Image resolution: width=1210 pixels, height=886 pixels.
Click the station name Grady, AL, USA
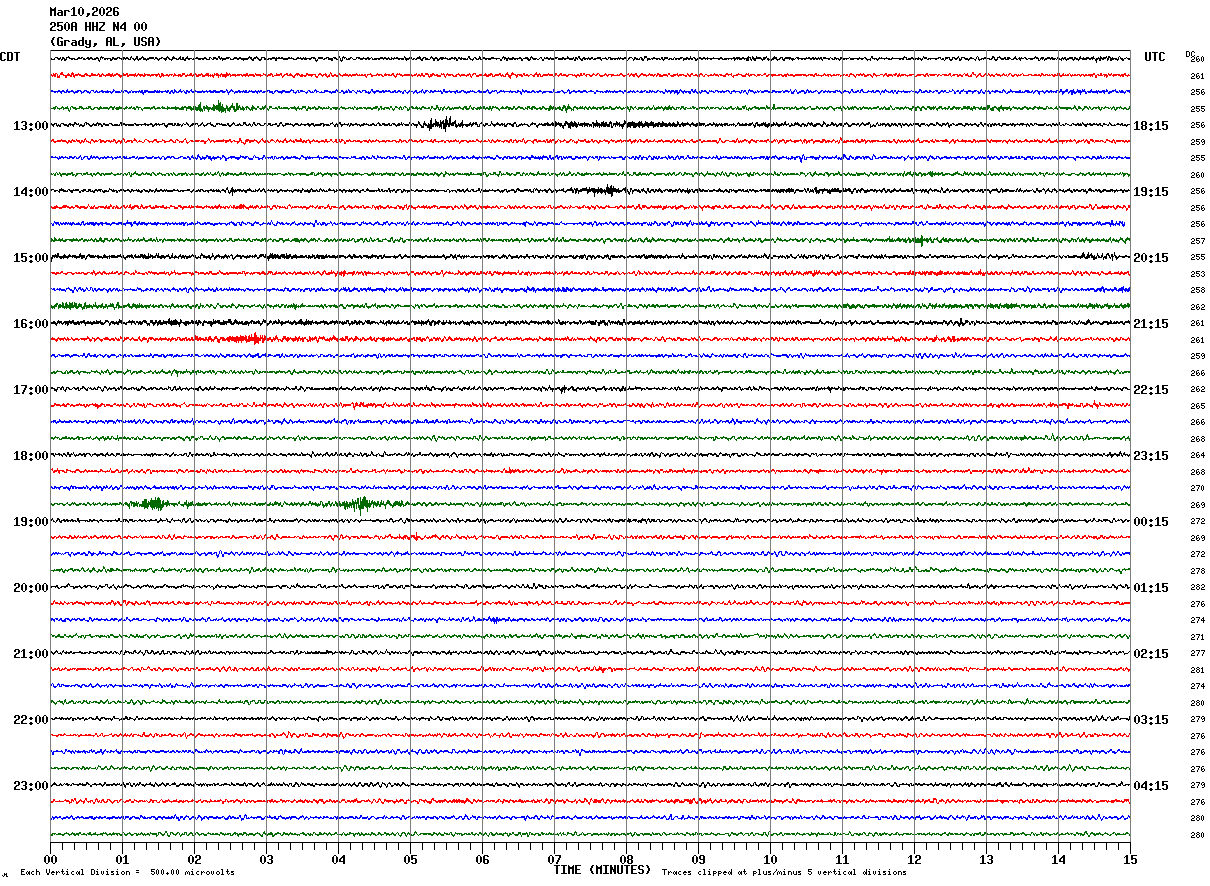click(x=105, y=42)
